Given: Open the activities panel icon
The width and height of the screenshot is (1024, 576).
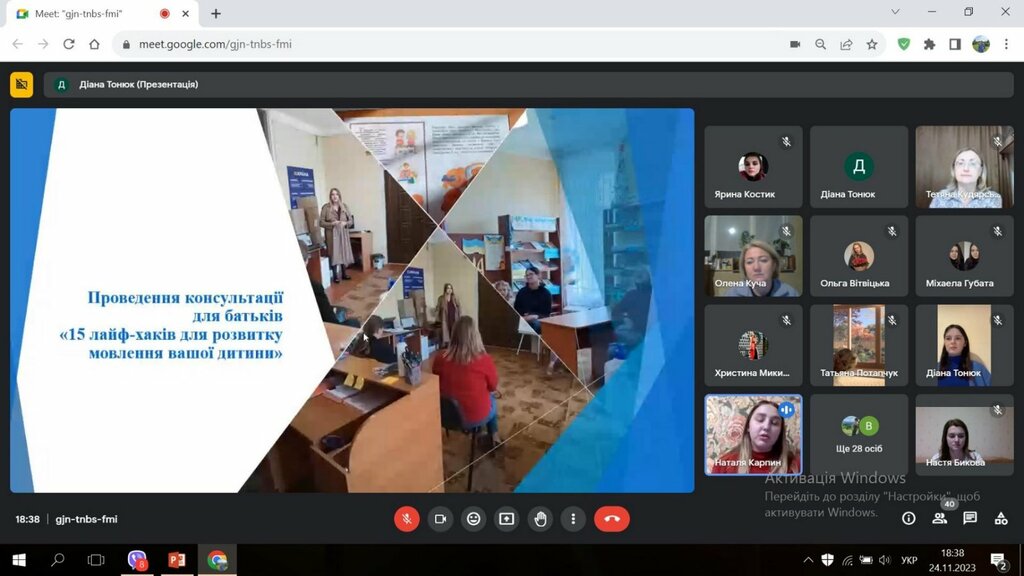Looking at the screenshot, I should [x=1001, y=518].
